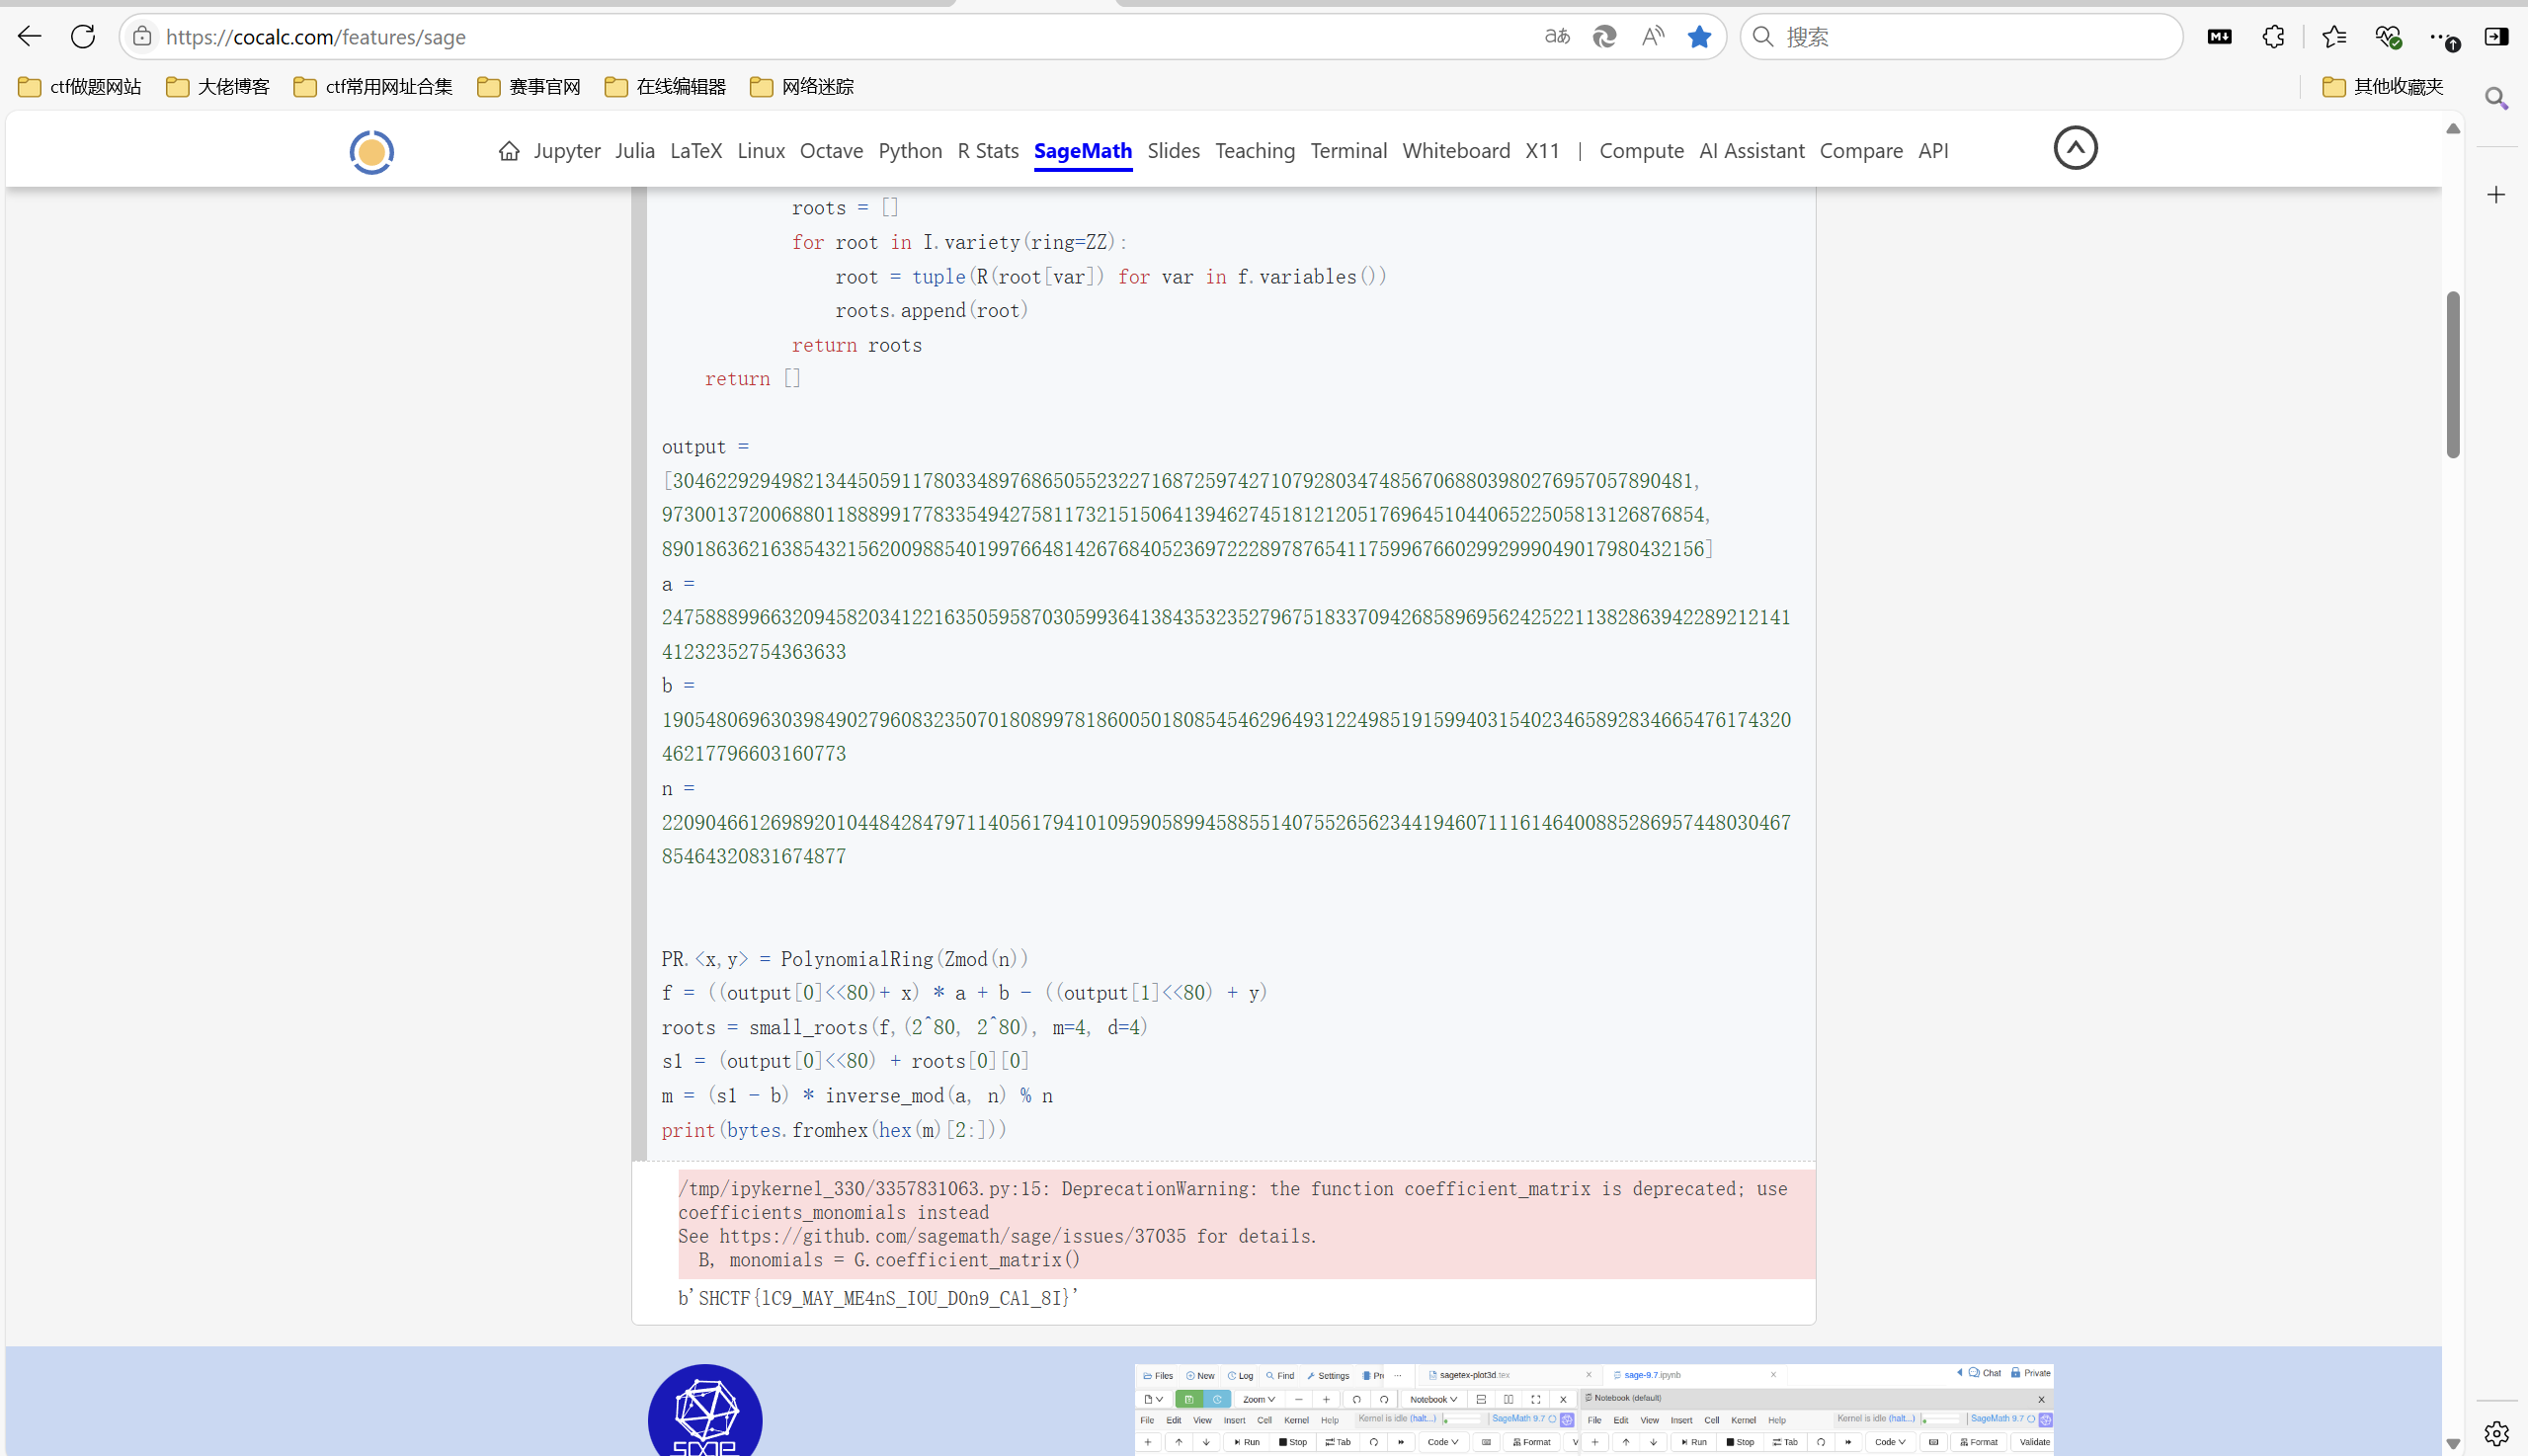
Task: Open the Terminal link
Action: [1348, 151]
